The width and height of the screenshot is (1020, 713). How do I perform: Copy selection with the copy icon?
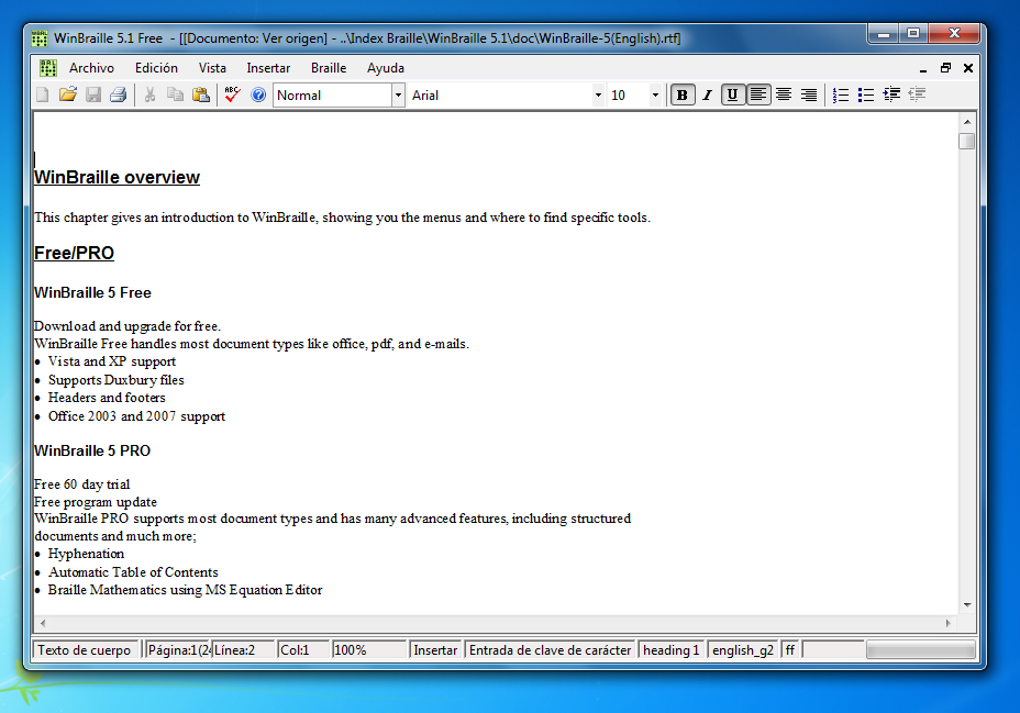tap(175, 95)
